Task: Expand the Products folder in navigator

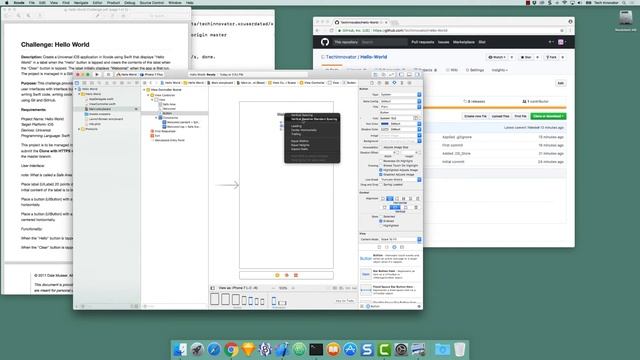Action: coord(79,129)
